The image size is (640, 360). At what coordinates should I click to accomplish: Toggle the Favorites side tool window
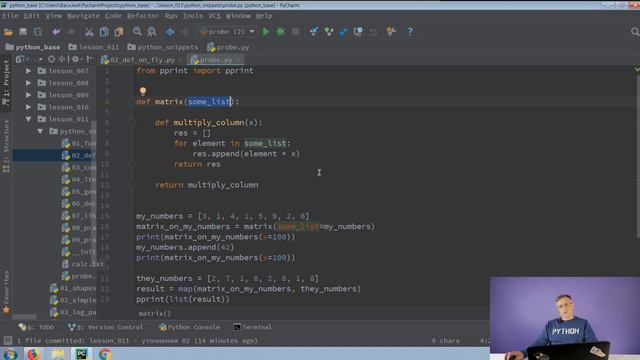click(6, 292)
